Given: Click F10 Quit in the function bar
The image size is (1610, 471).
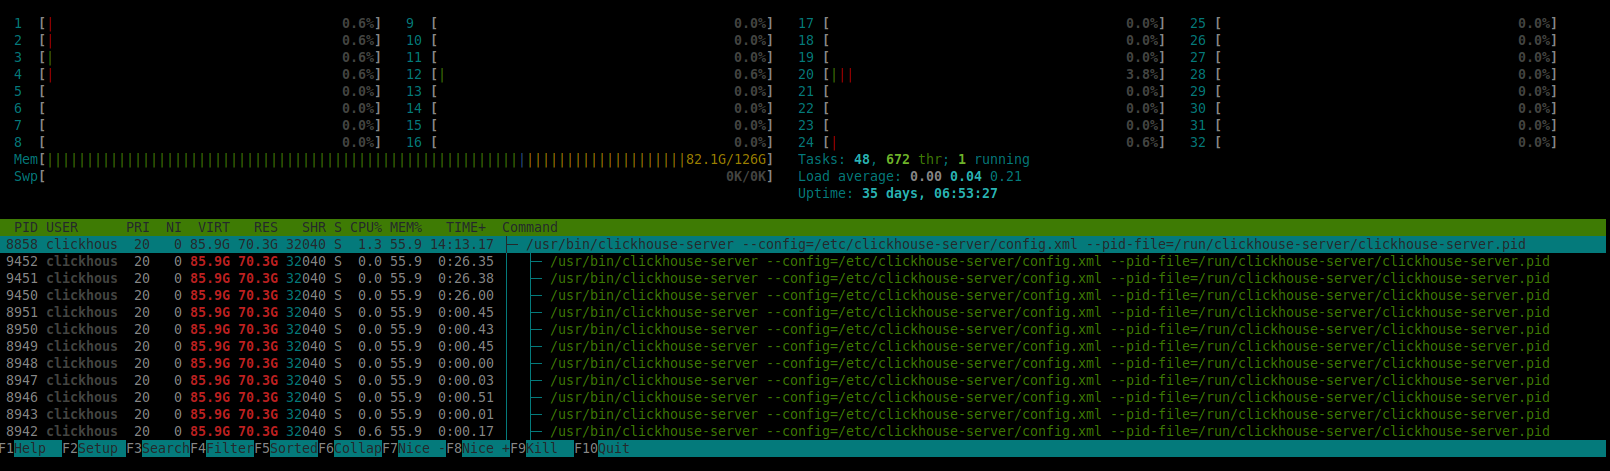Looking at the screenshot, I should pos(602,448).
